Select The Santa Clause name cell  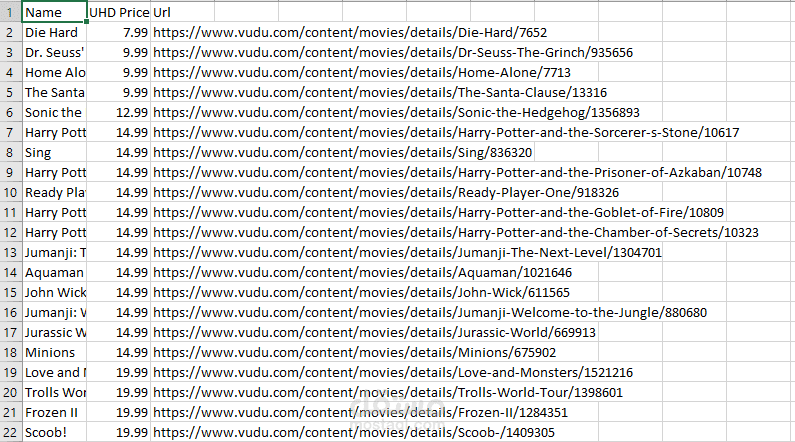54,92
